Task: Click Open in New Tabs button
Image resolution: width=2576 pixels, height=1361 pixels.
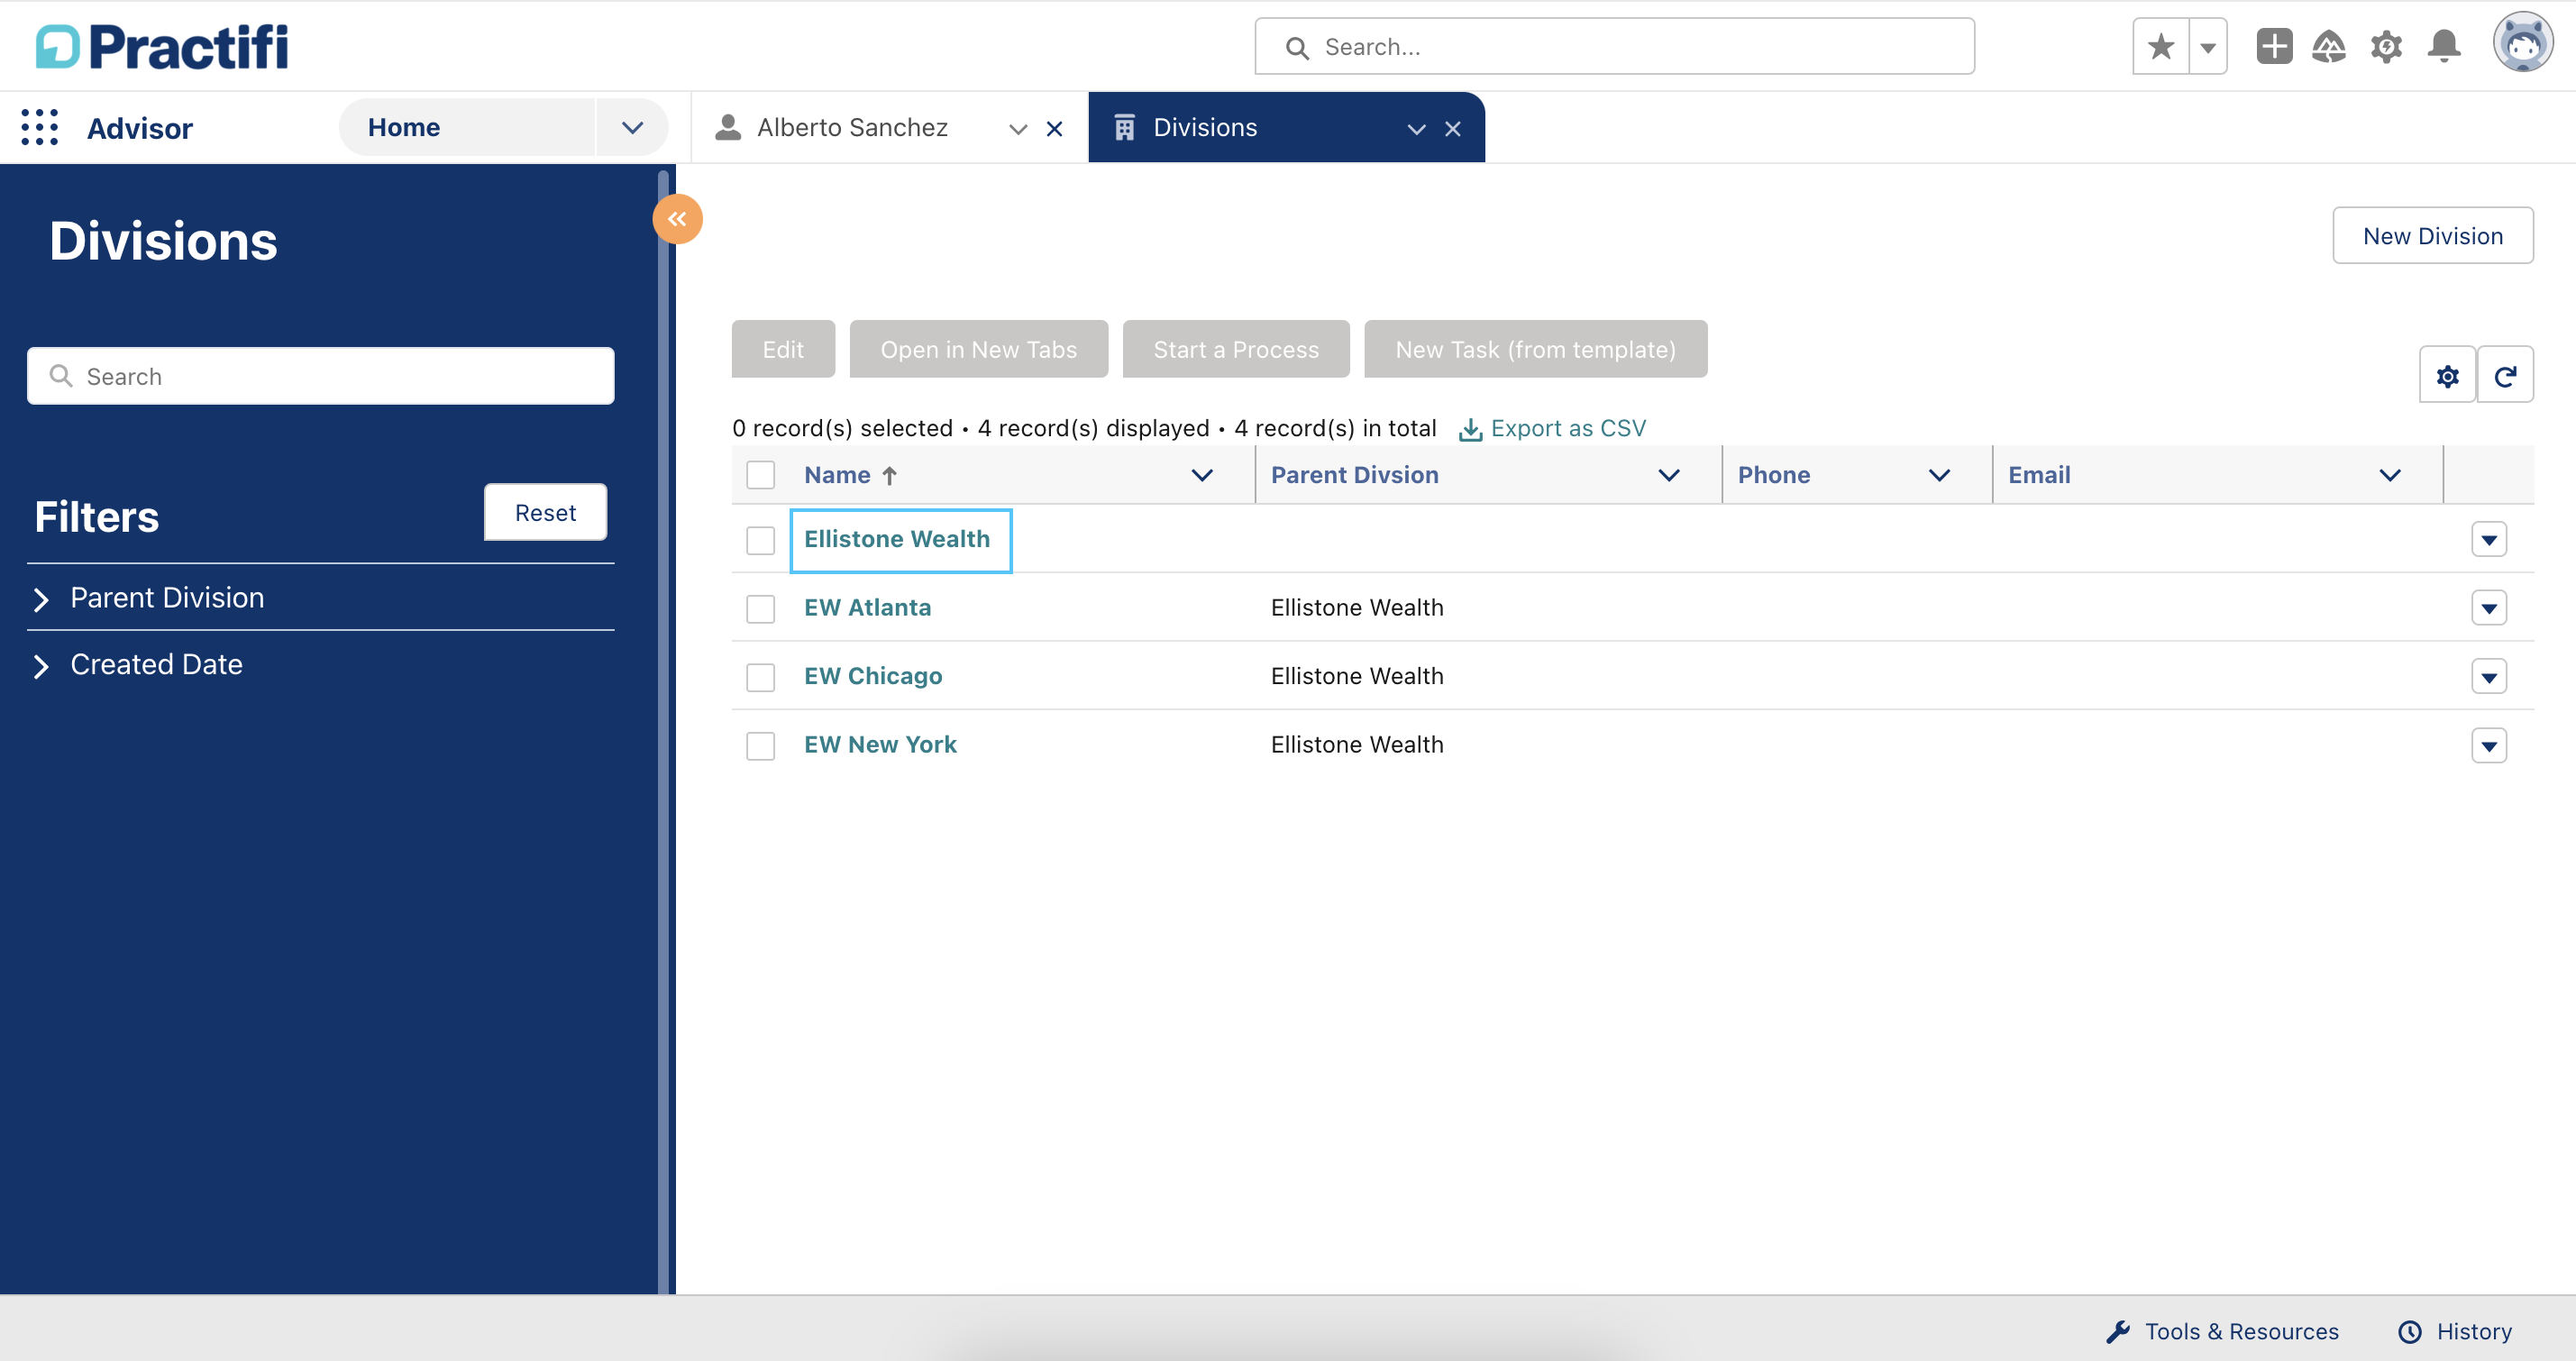Action: (x=978, y=349)
